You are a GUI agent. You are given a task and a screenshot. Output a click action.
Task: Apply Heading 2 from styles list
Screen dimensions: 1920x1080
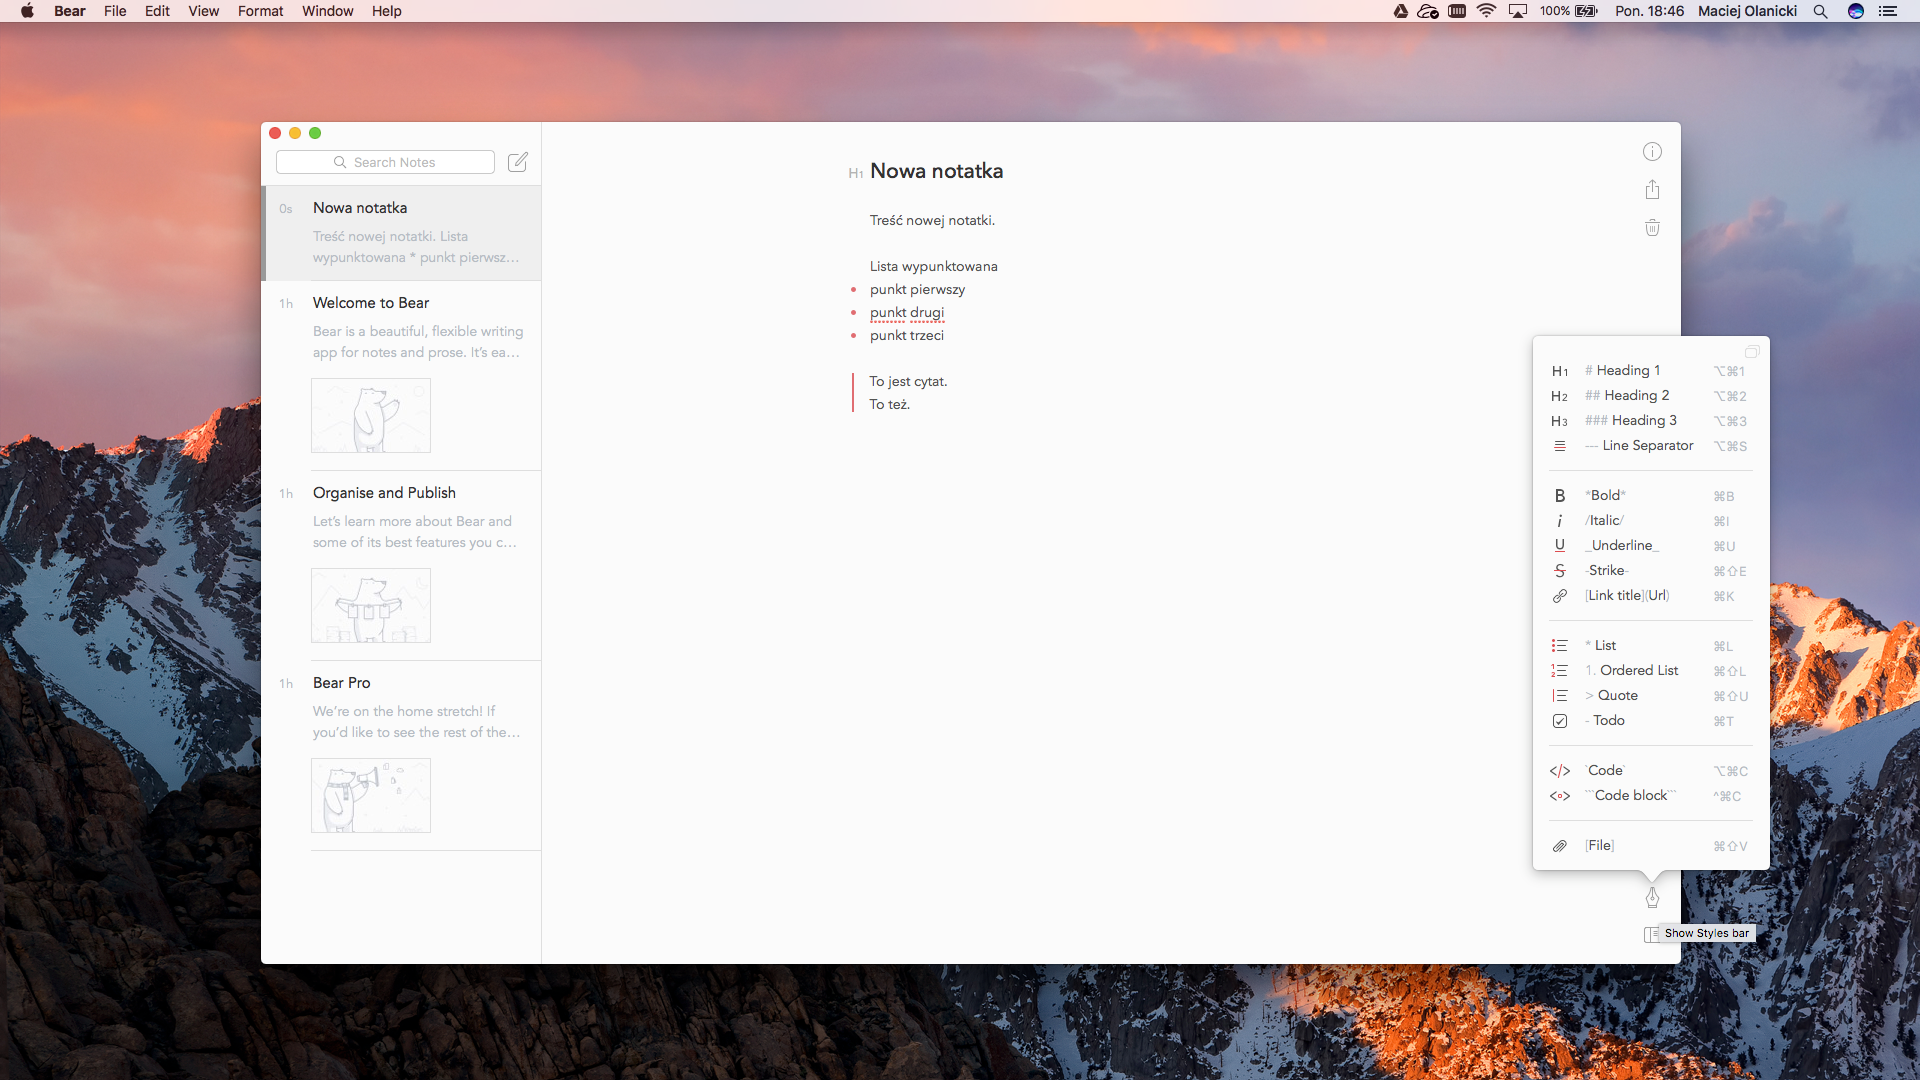coord(1636,396)
